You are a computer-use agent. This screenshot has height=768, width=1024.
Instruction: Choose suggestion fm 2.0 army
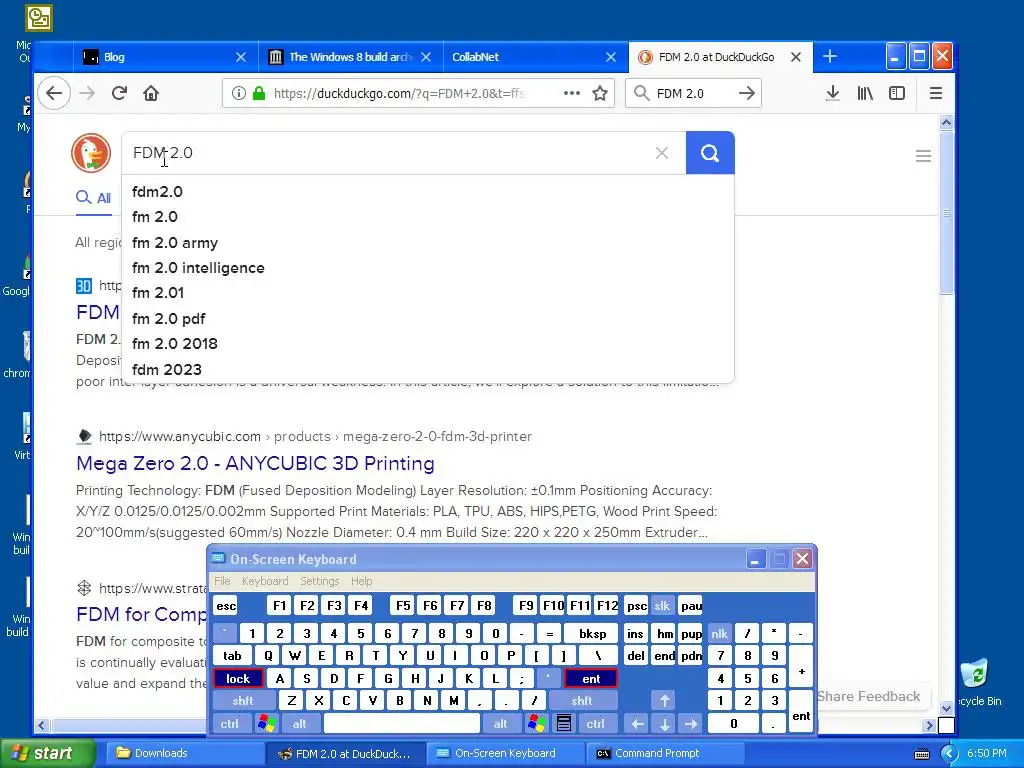[x=428, y=243]
